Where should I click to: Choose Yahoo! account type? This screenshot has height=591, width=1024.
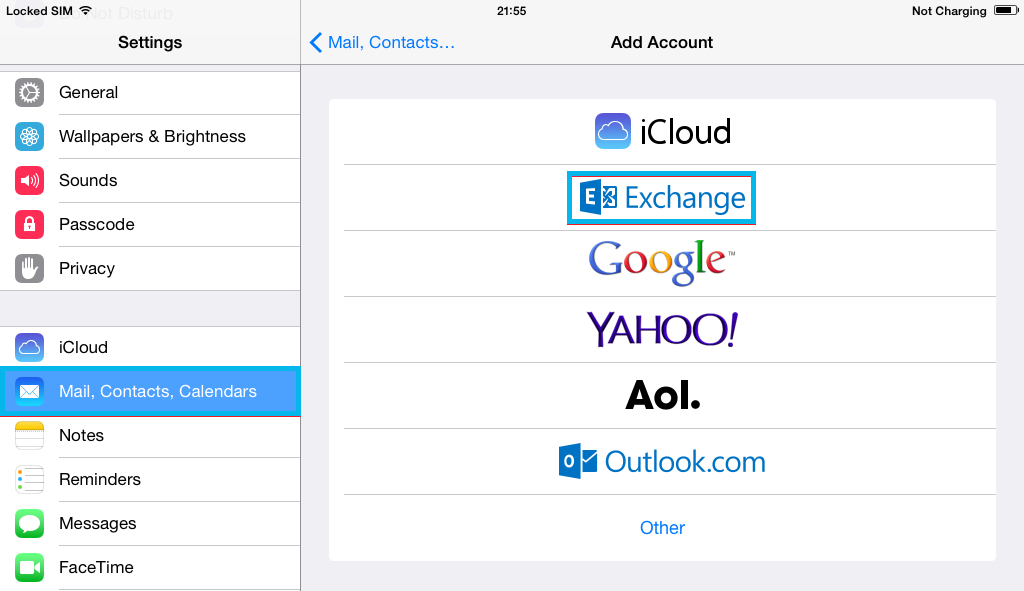pyautogui.click(x=662, y=329)
